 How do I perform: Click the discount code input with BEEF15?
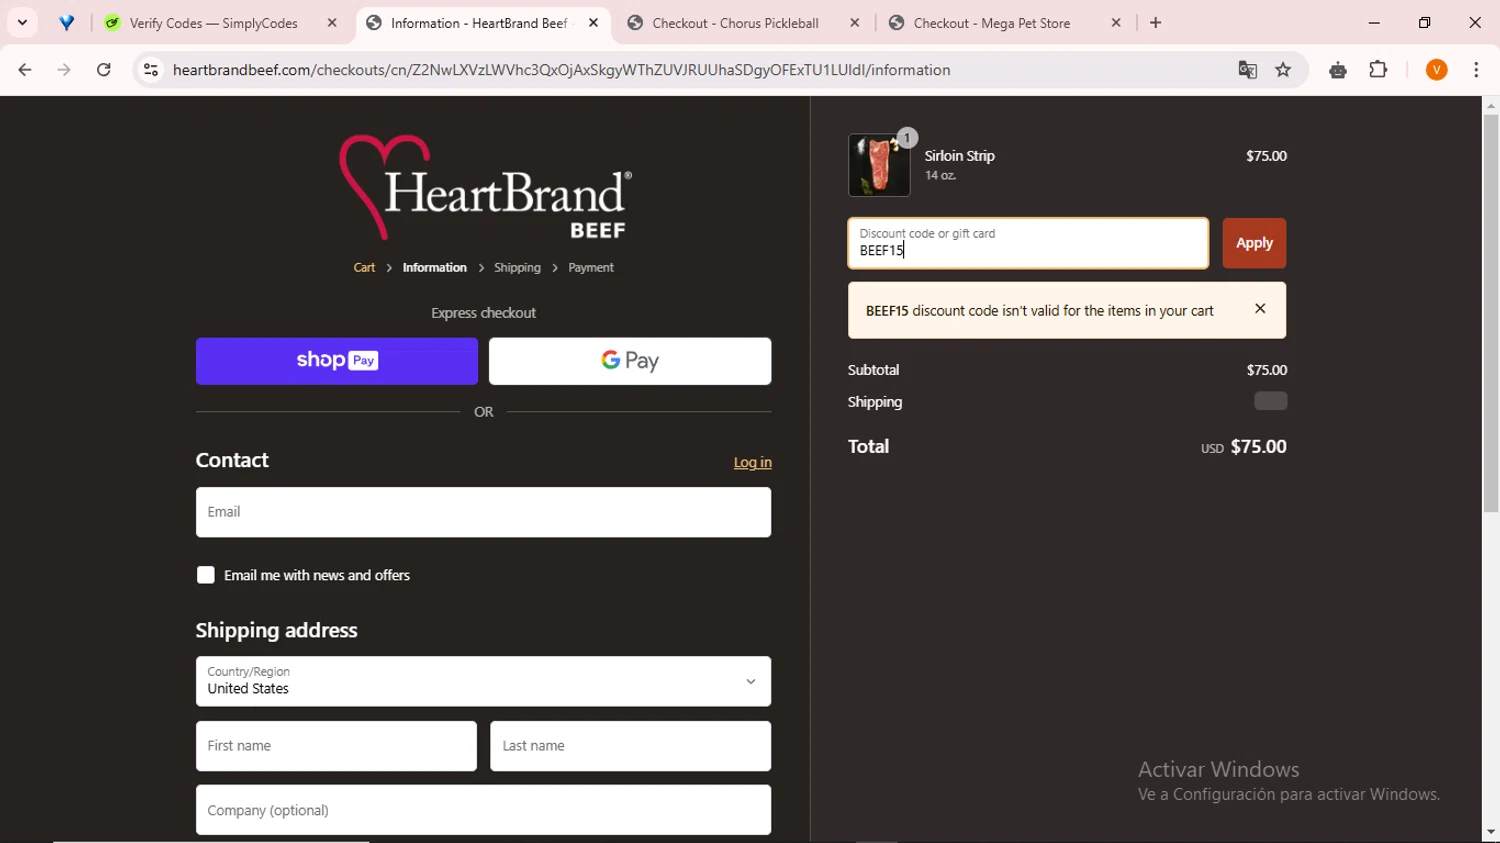[x=1028, y=243]
